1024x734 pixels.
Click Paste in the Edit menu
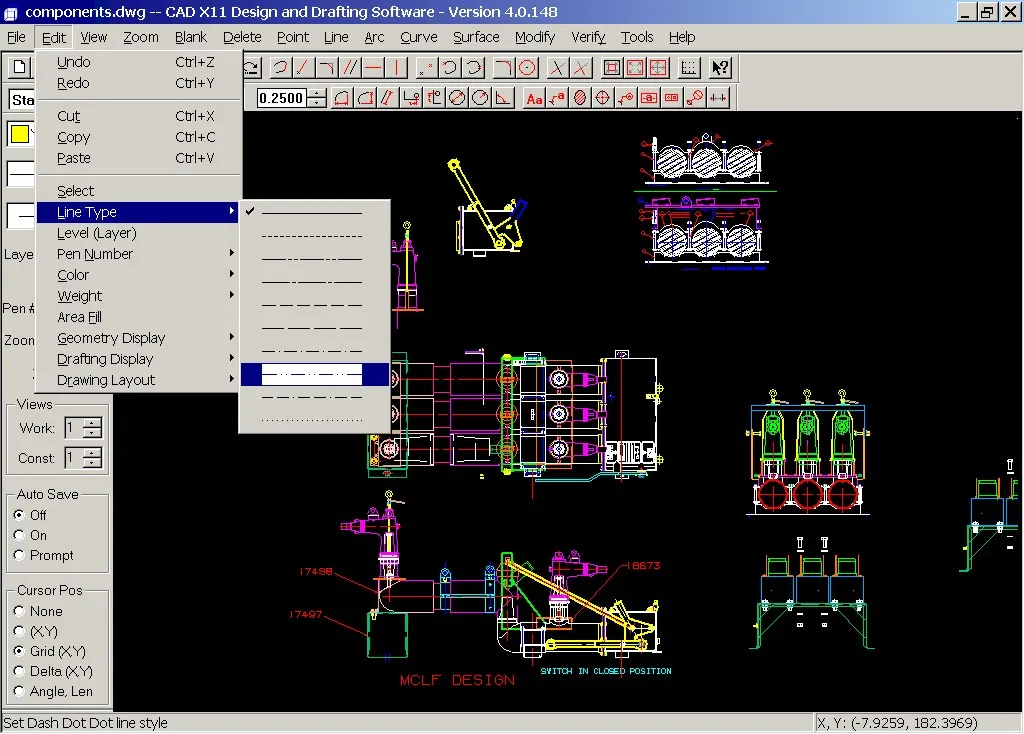tap(72, 157)
